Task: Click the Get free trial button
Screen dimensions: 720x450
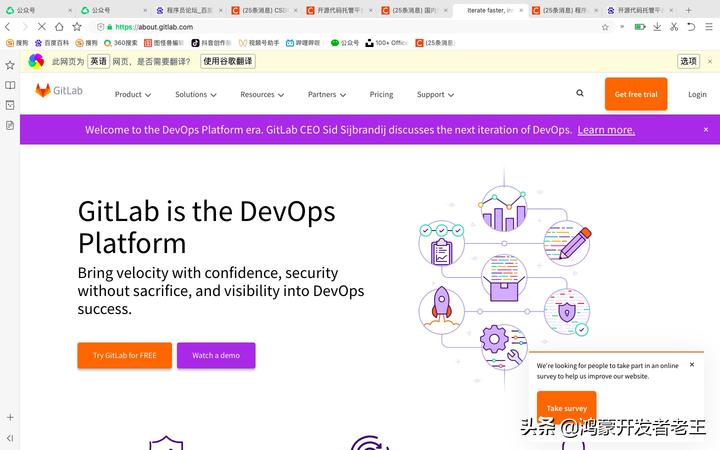Action: [636, 94]
